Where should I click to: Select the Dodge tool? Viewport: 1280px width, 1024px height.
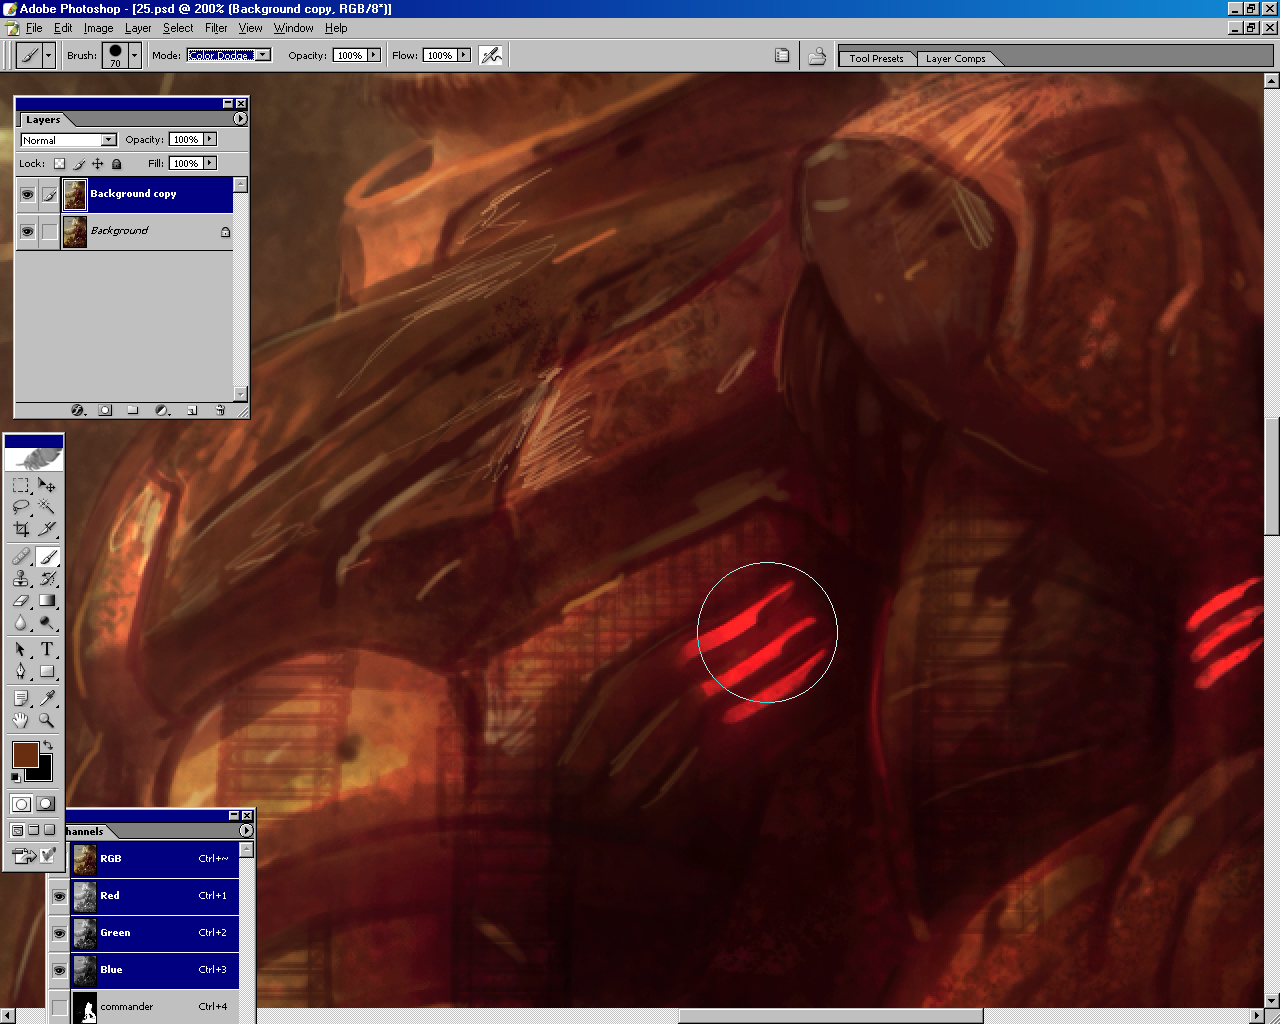(x=47, y=623)
